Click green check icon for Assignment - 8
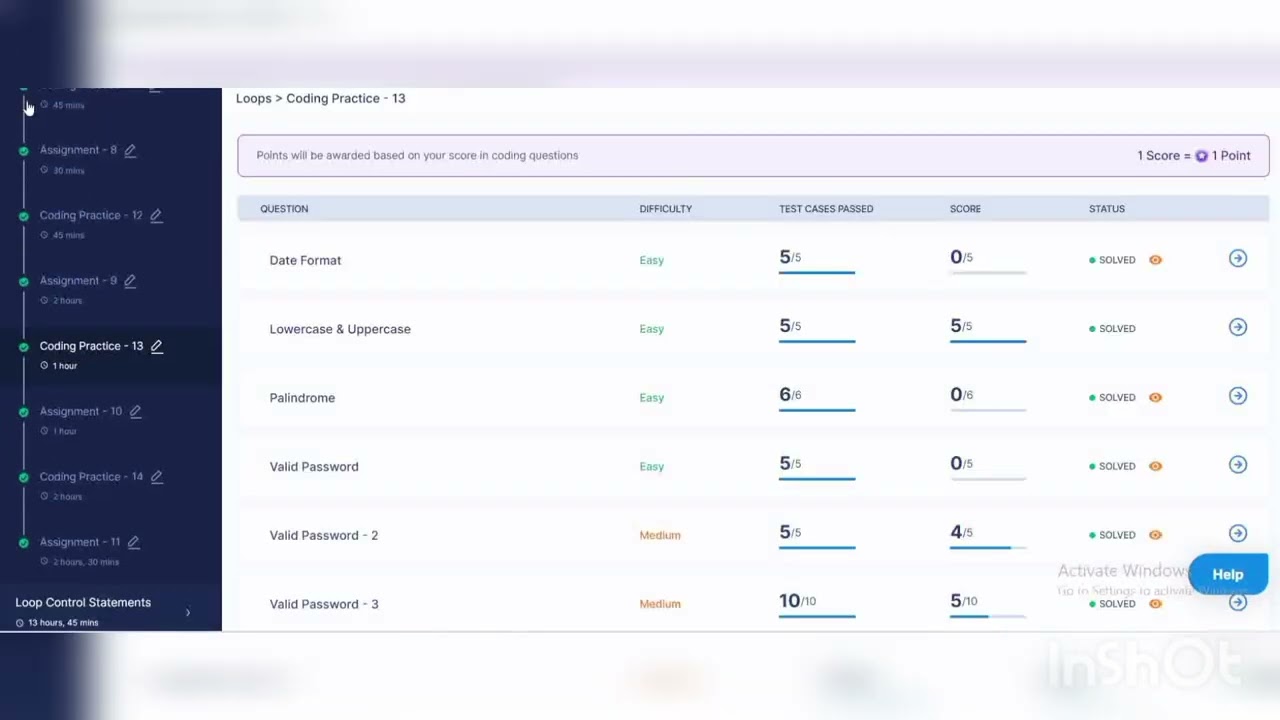 [x=24, y=151]
